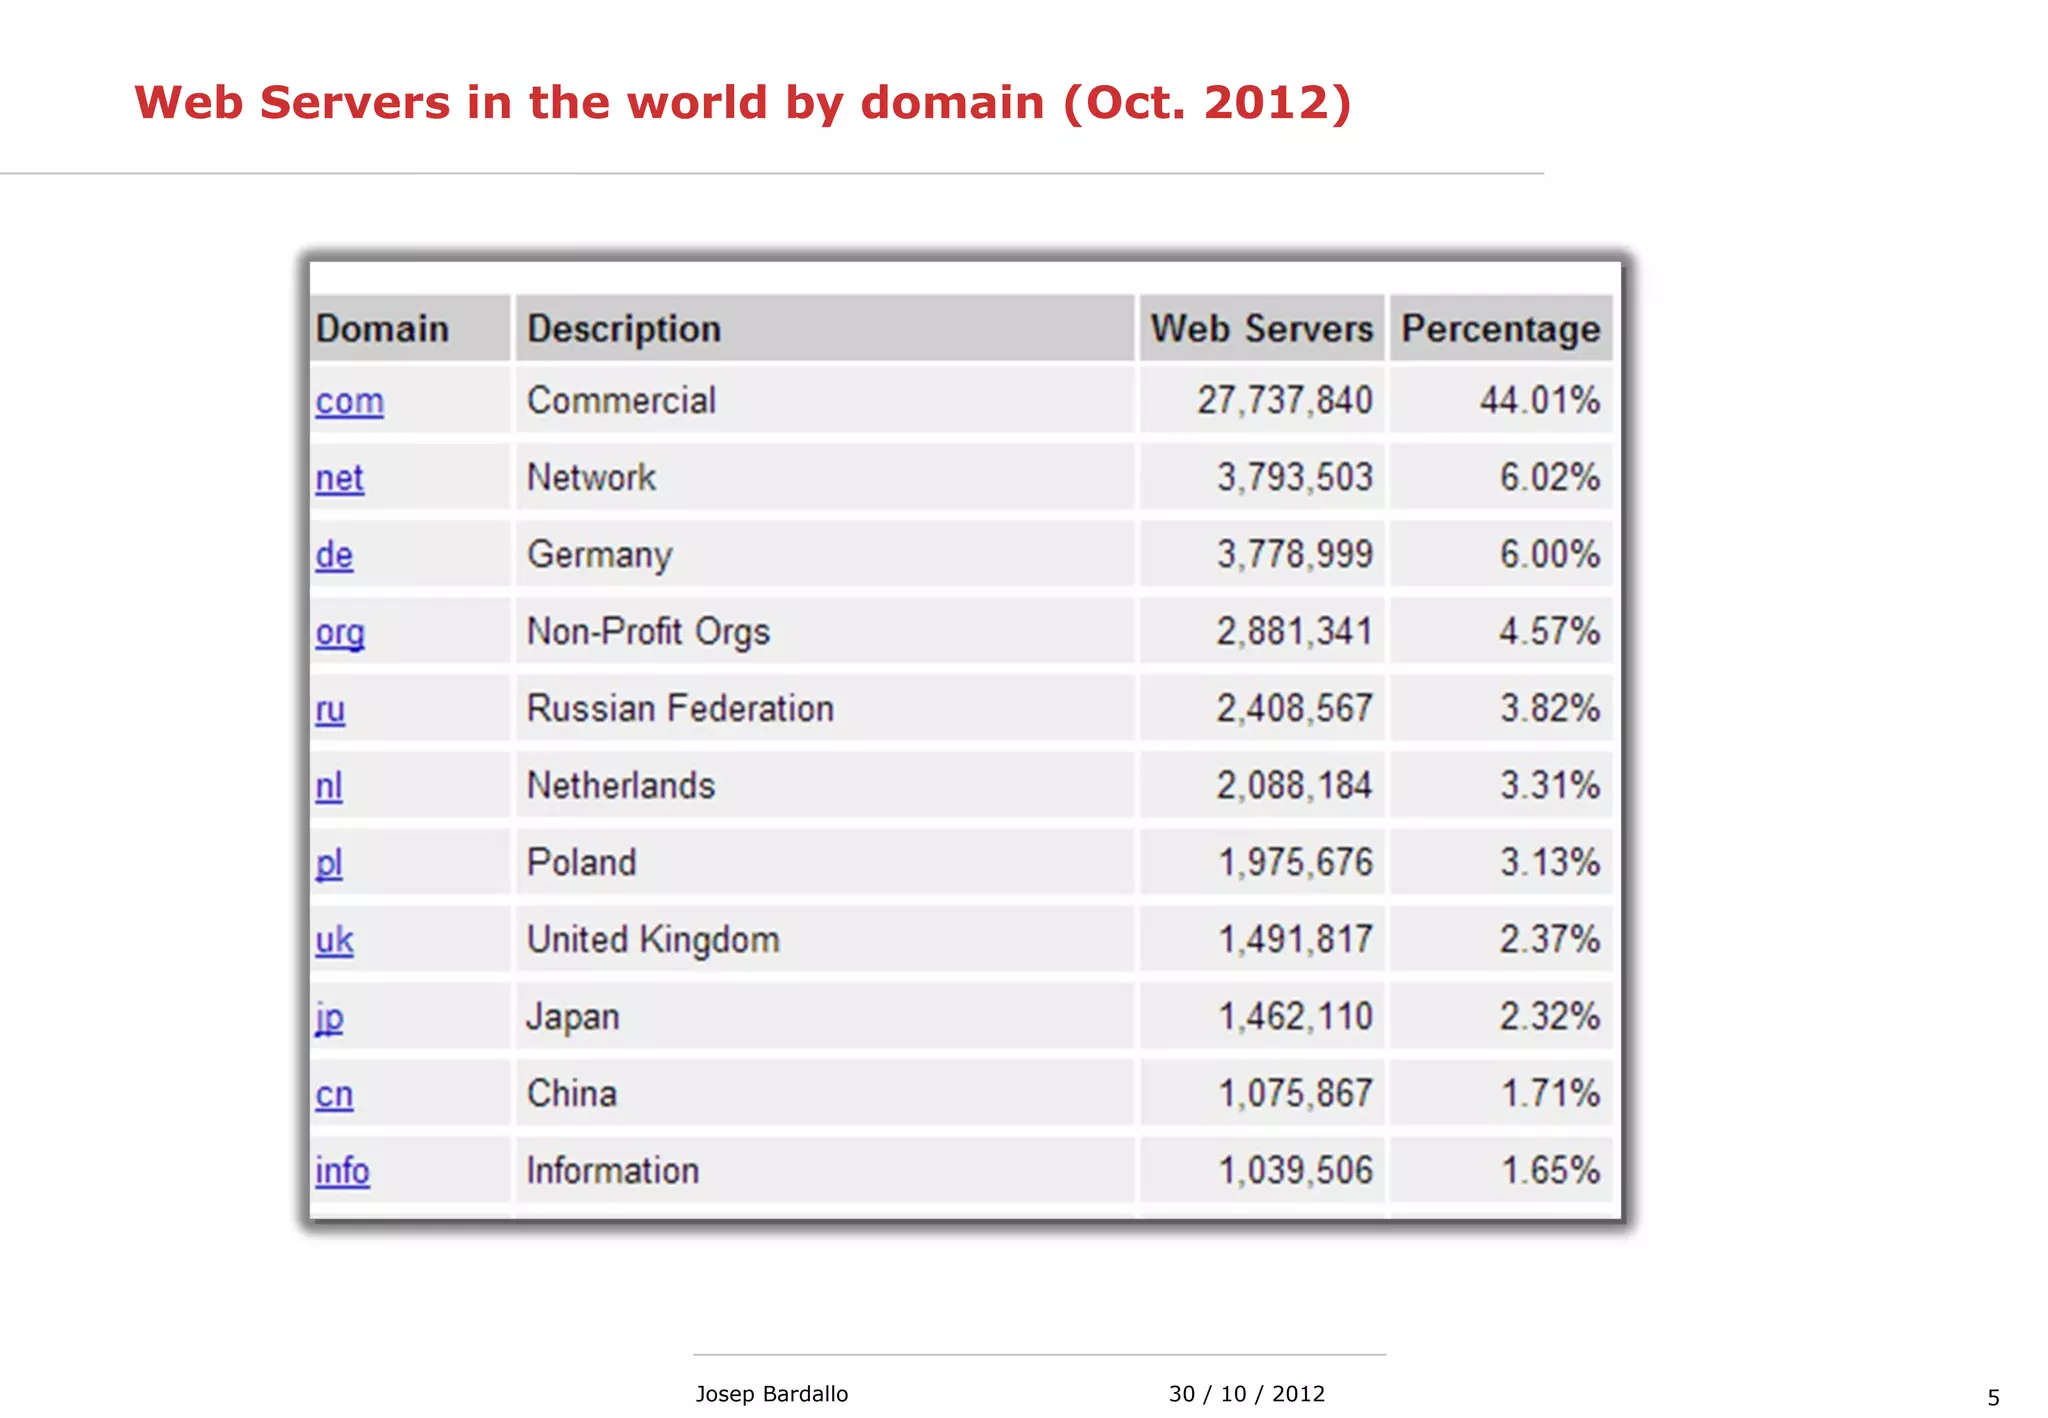Select the Germany description cell
The image size is (2048, 1418).
pyautogui.click(x=825, y=554)
